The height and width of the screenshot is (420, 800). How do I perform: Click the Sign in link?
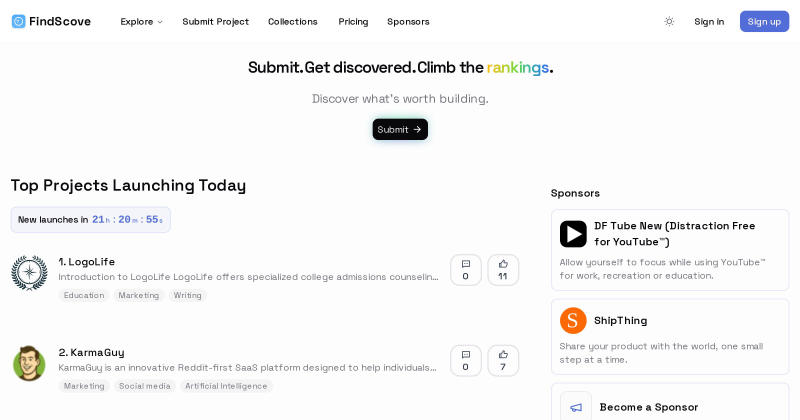pyautogui.click(x=709, y=21)
